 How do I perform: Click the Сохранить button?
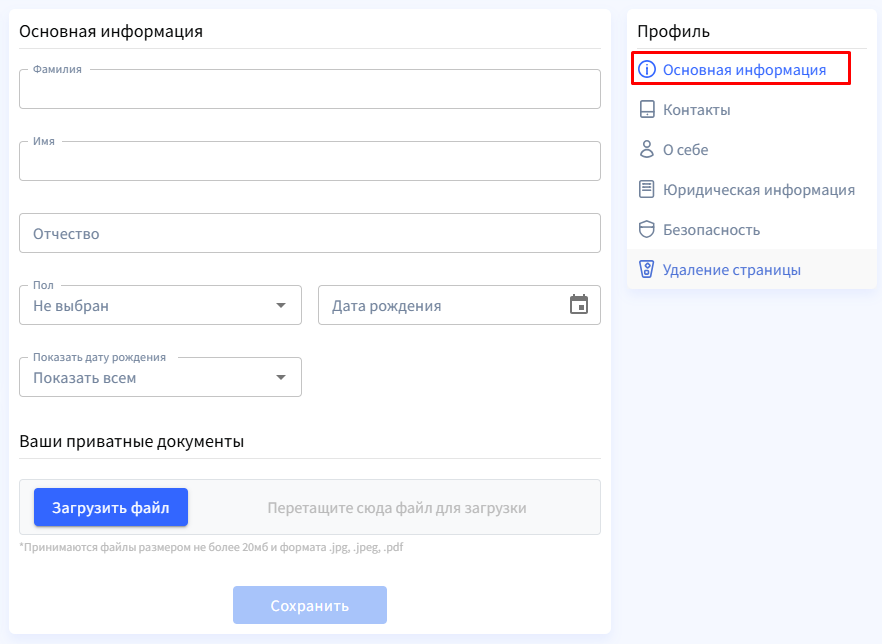click(310, 605)
